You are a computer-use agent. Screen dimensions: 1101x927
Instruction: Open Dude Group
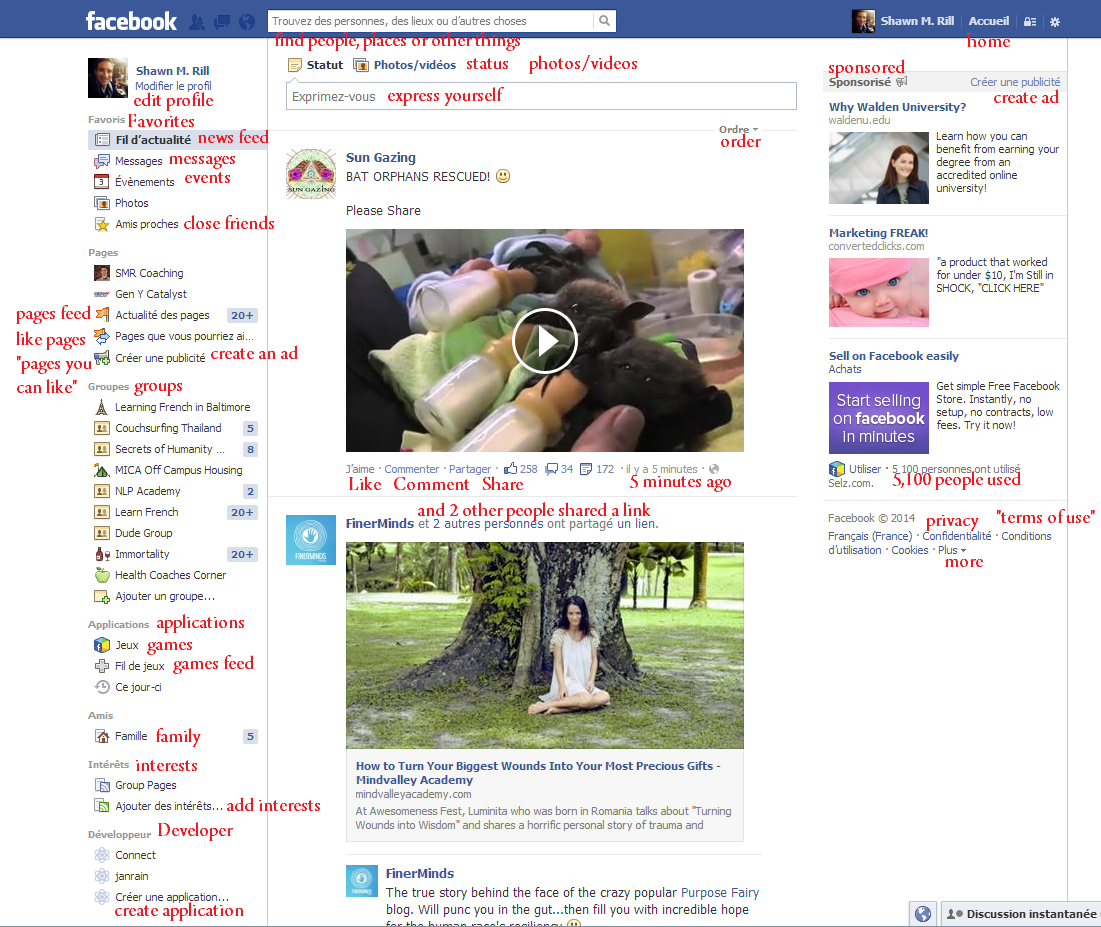[x=143, y=533]
